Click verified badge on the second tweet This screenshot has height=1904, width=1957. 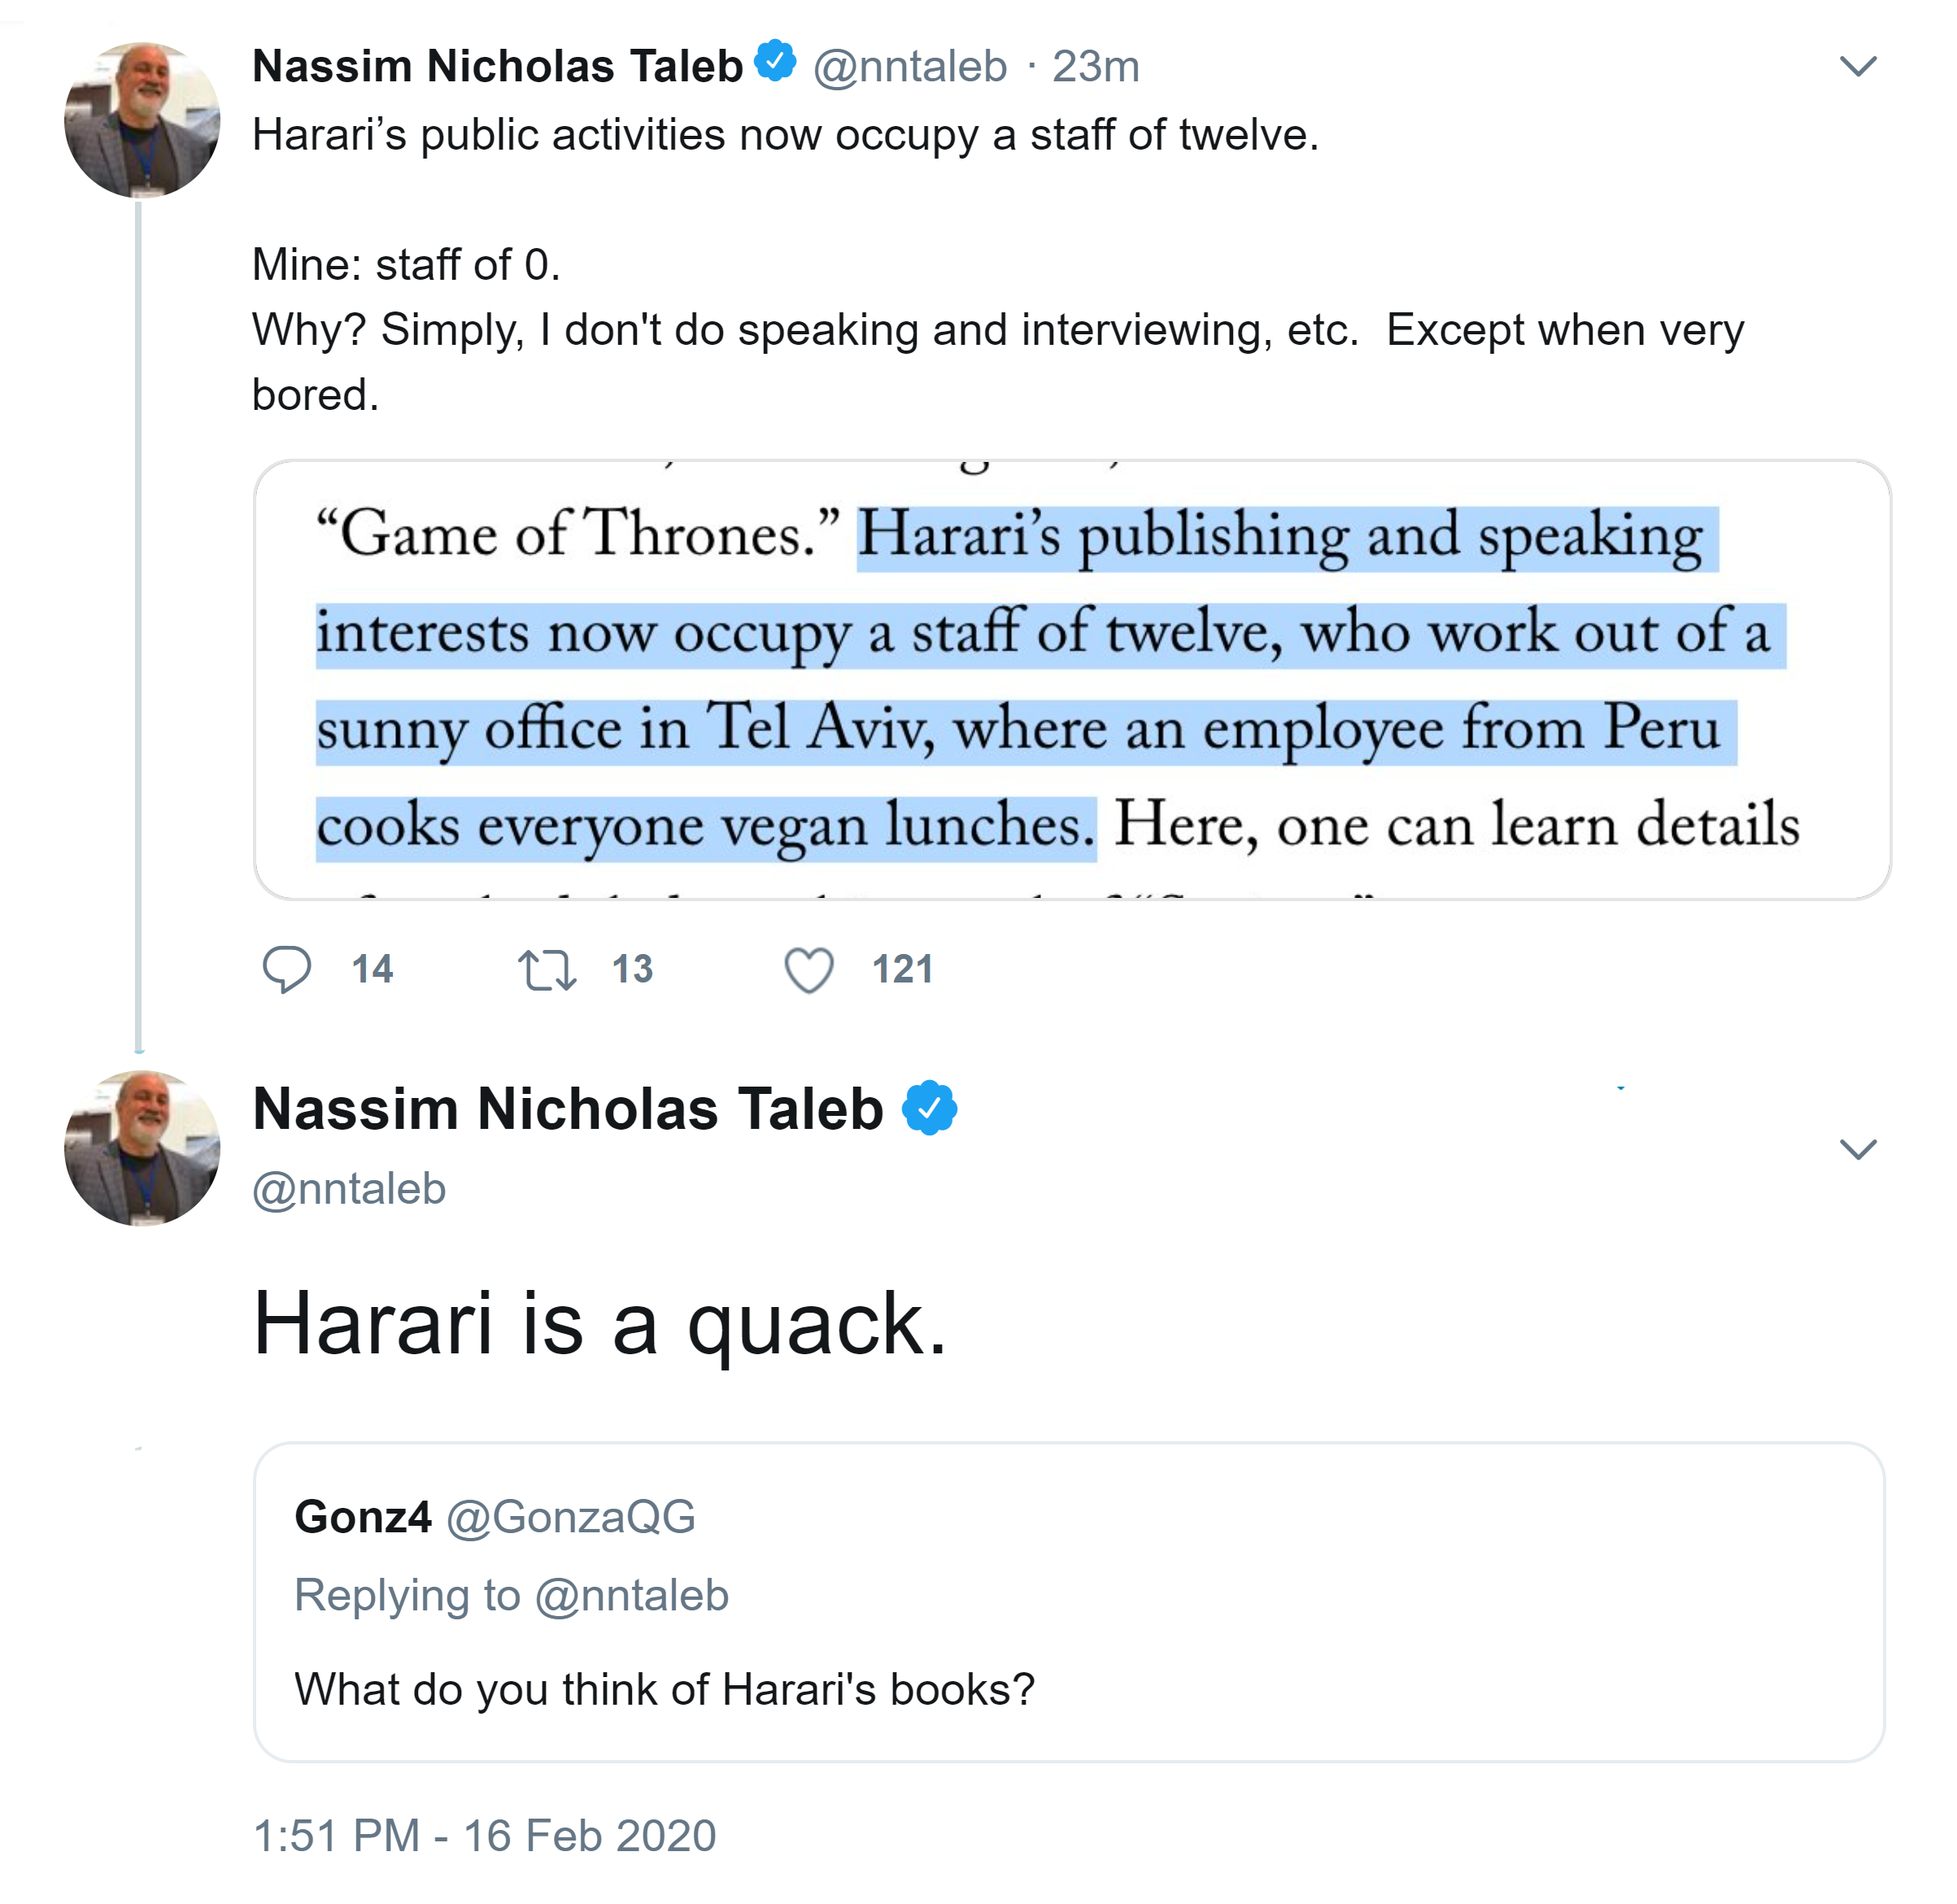pyautogui.click(x=929, y=1108)
